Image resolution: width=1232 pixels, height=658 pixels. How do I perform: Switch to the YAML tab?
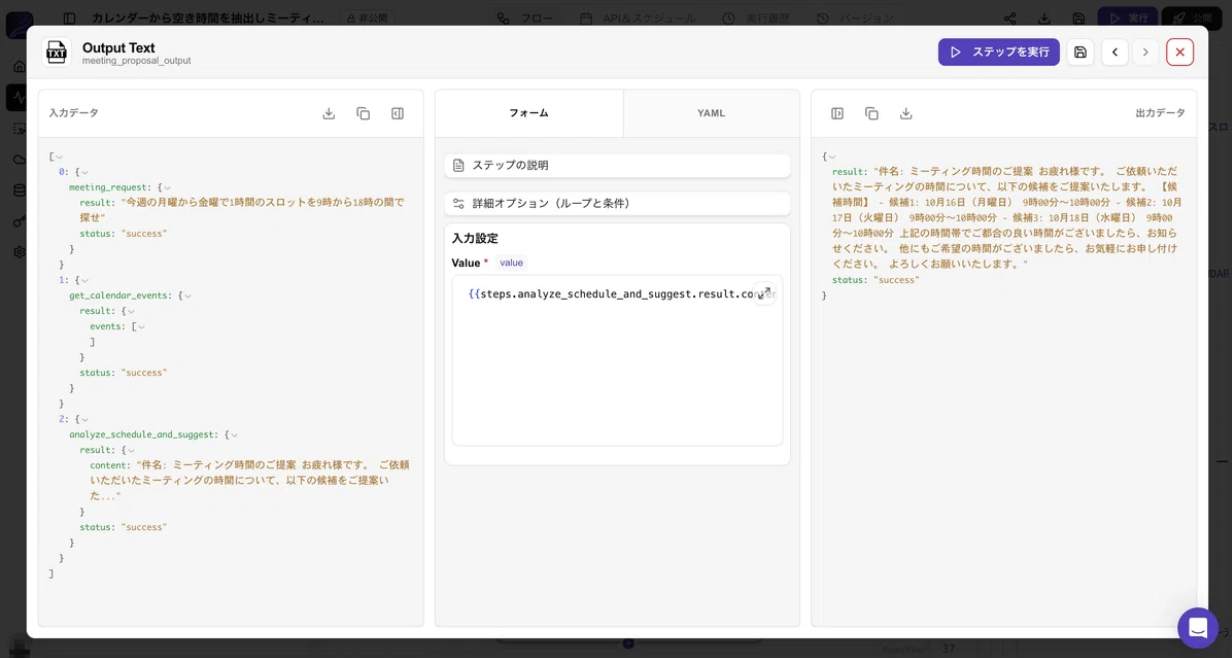point(711,113)
